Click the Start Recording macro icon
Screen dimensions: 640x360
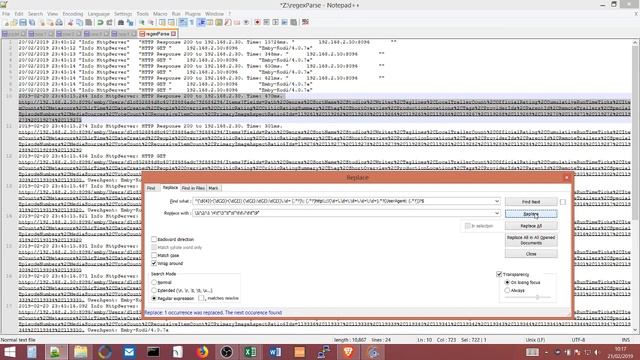257,22
